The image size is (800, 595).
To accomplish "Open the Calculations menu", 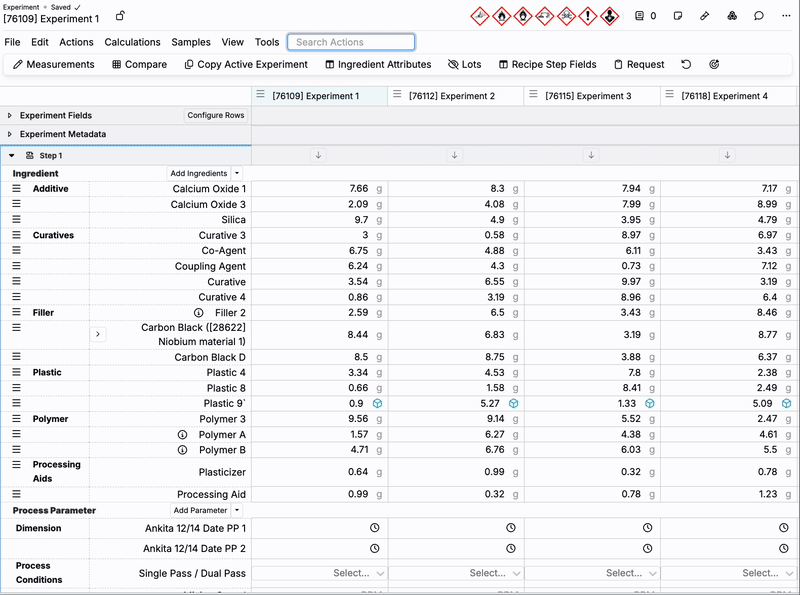I will point(132,42).
